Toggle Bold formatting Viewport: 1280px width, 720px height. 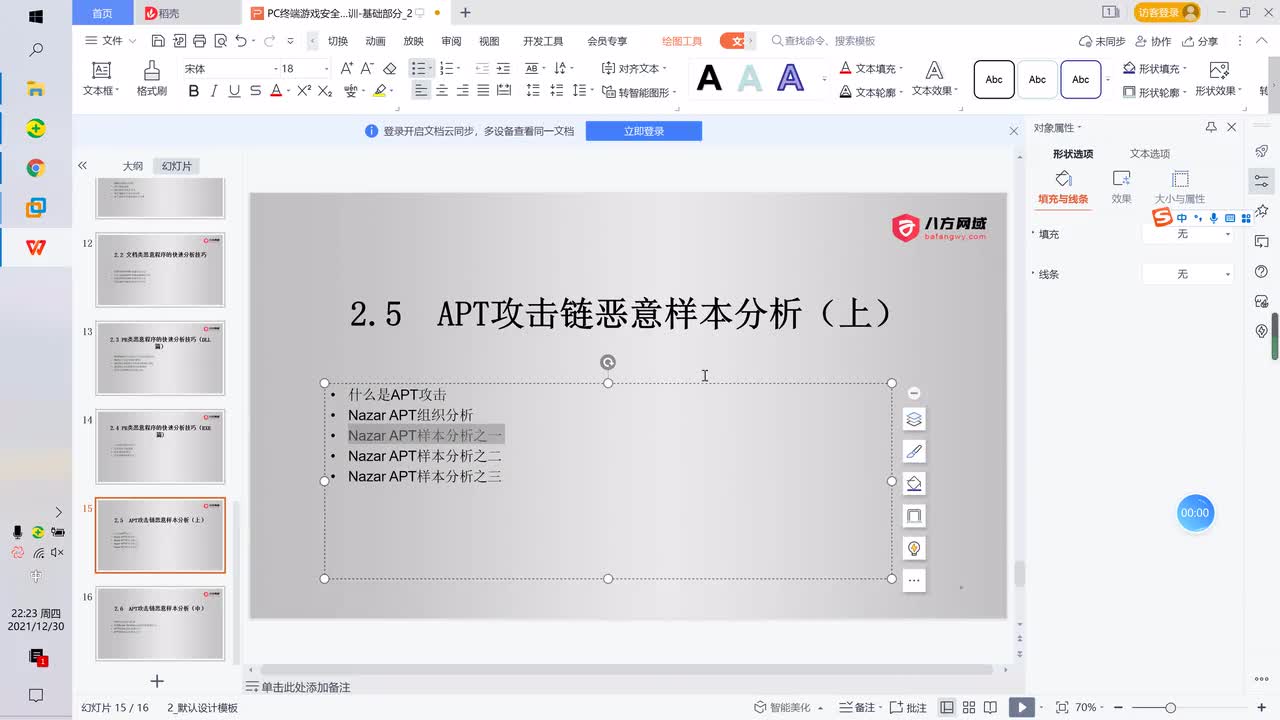193,90
